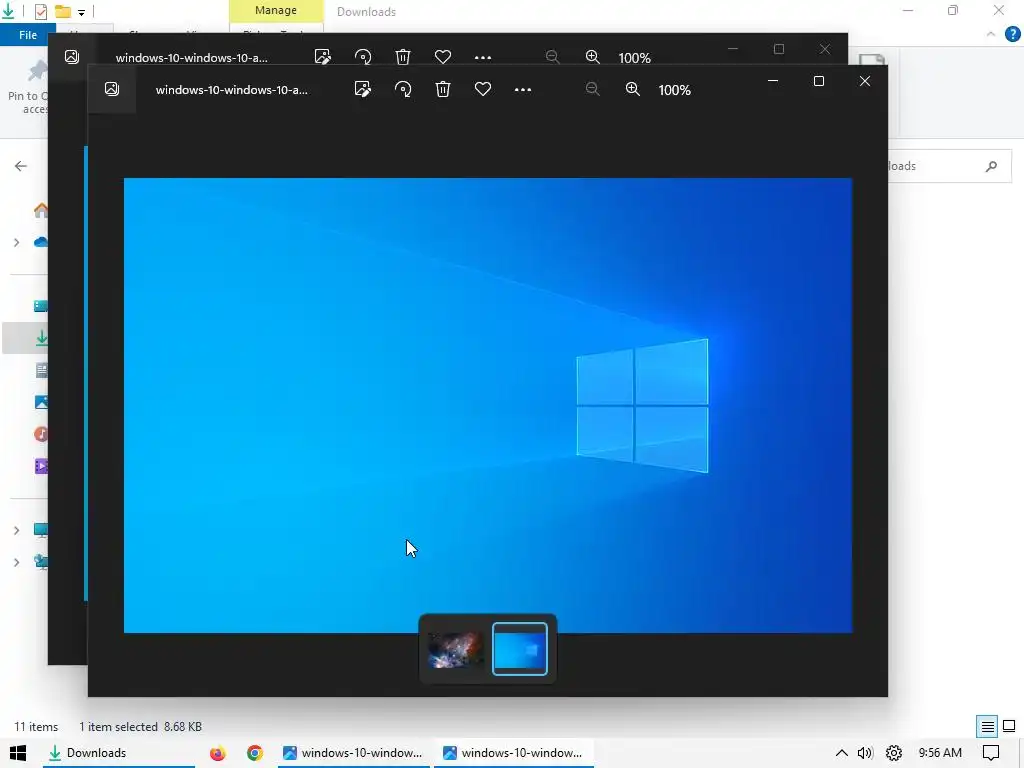
Task: Select the Windows wallpaper thumbnail in filmstrip
Action: tap(520, 649)
